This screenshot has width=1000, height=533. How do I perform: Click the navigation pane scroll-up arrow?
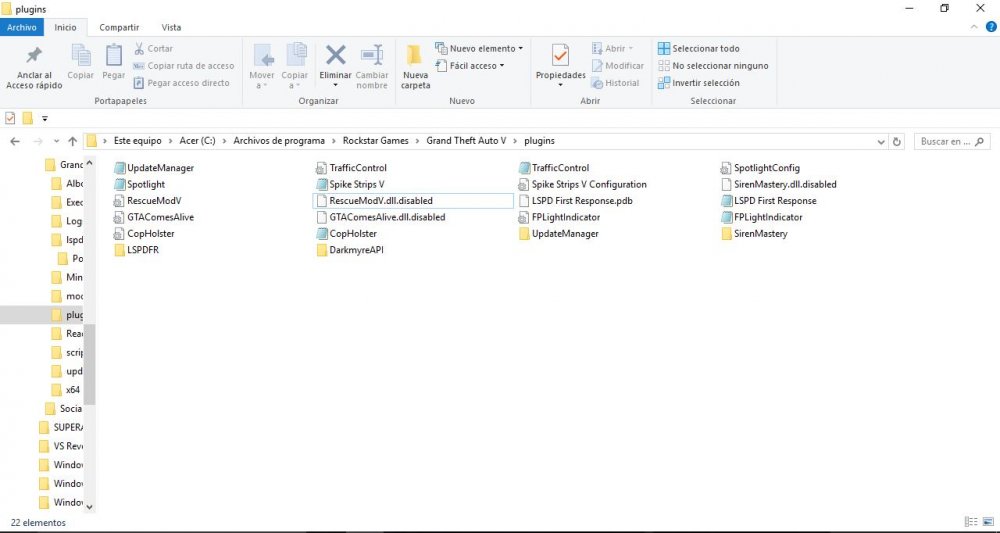pos(89,163)
